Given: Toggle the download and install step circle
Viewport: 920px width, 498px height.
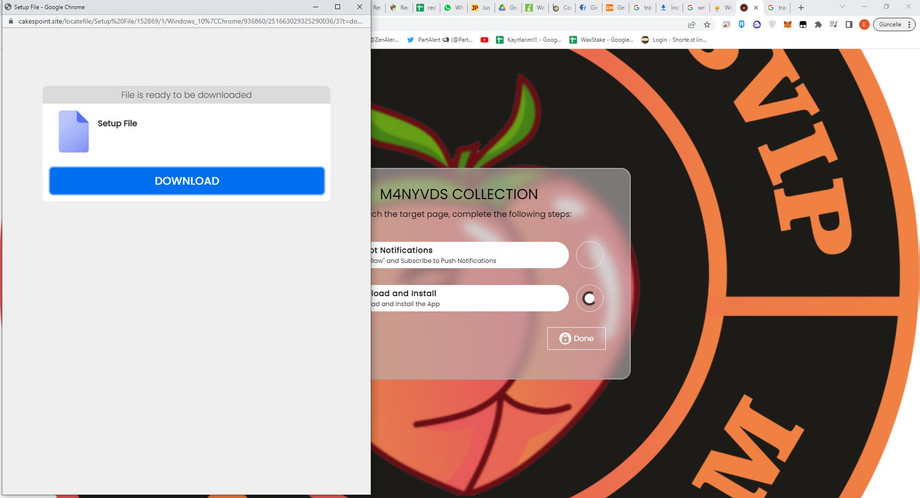Looking at the screenshot, I should (590, 298).
